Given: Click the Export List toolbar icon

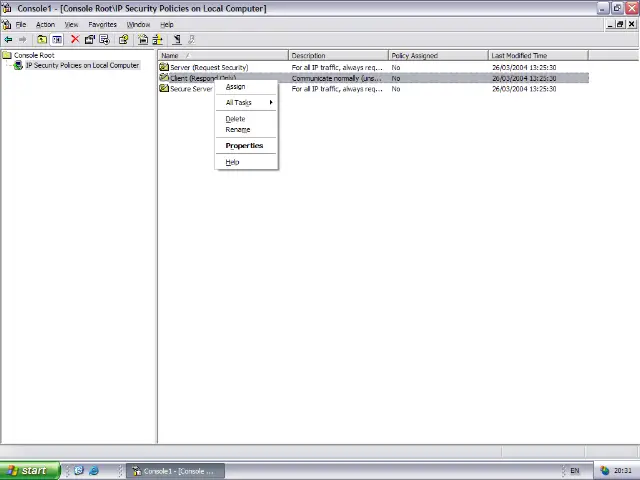Looking at the screenshot, I should point(104,40).
